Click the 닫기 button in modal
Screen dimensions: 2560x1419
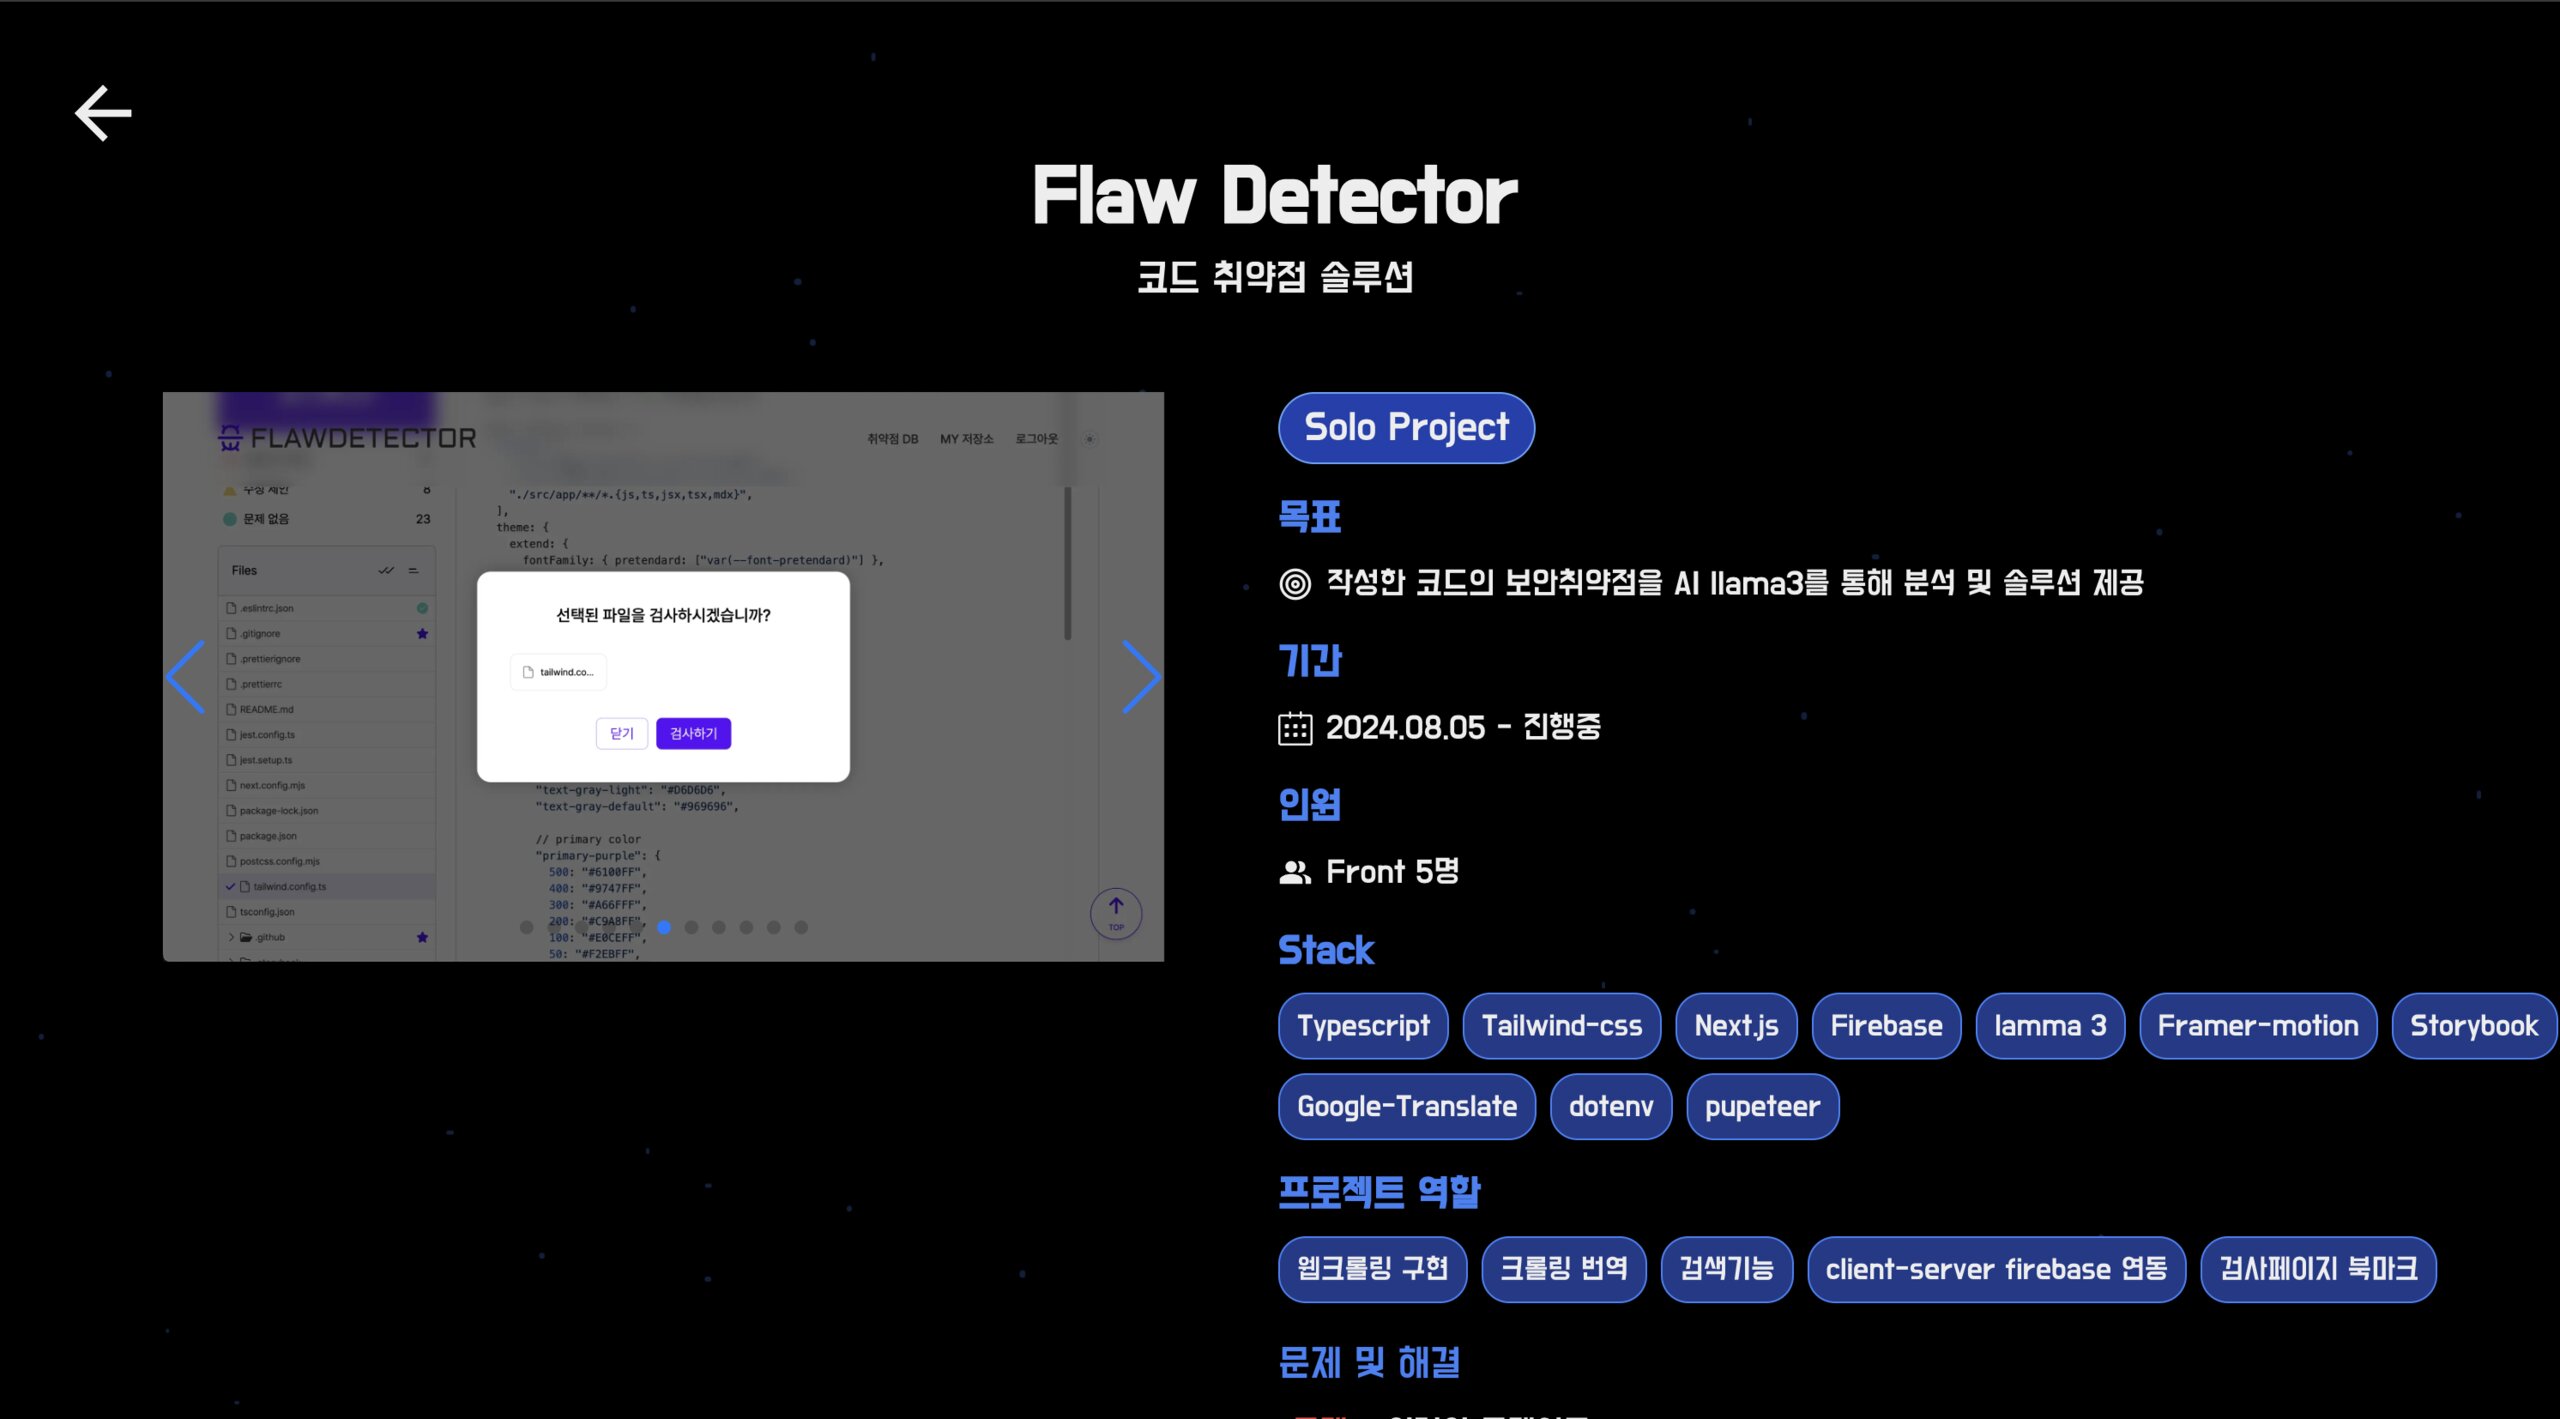click(x=622, y=732)
